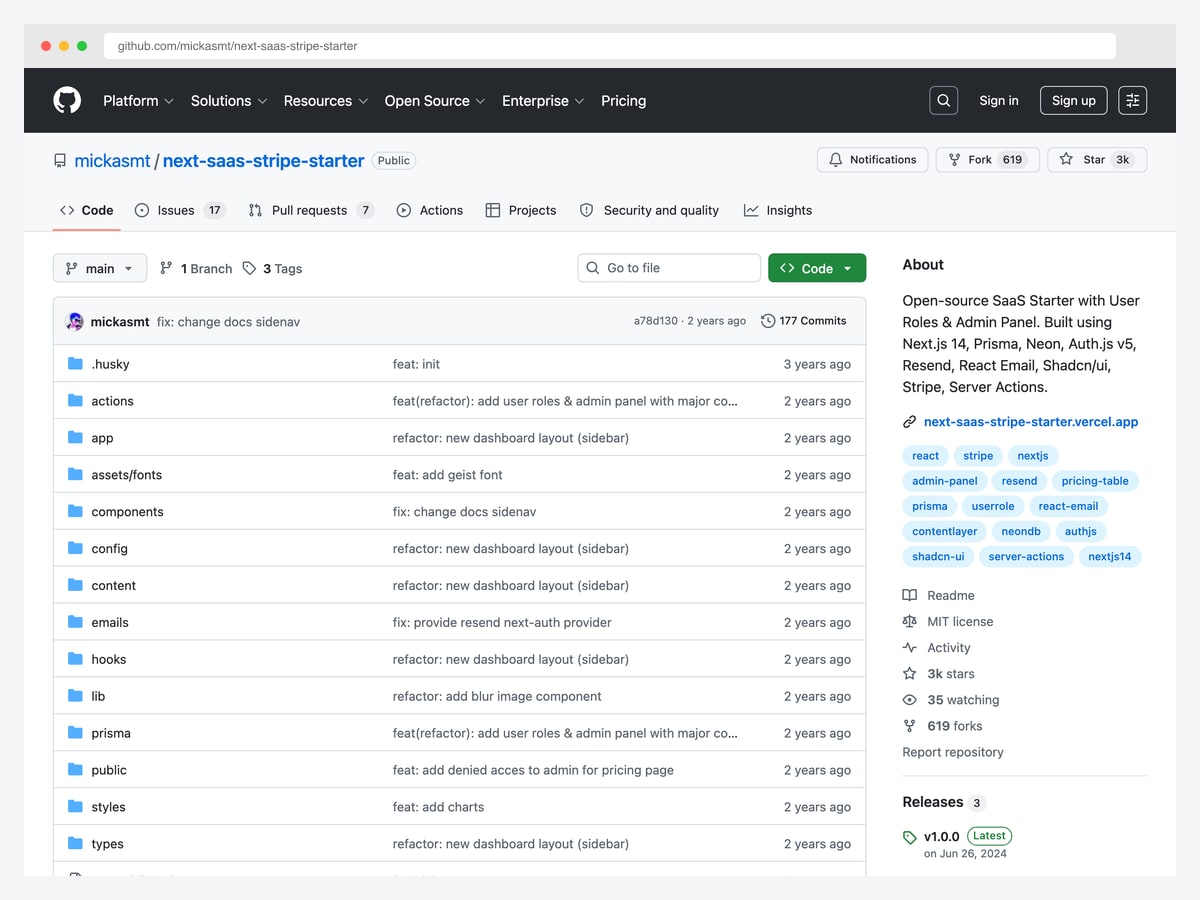Viewport: 1200px width, 900px height.
Task: Open the header settings sliders icon
Action: tap(1132, 100)
